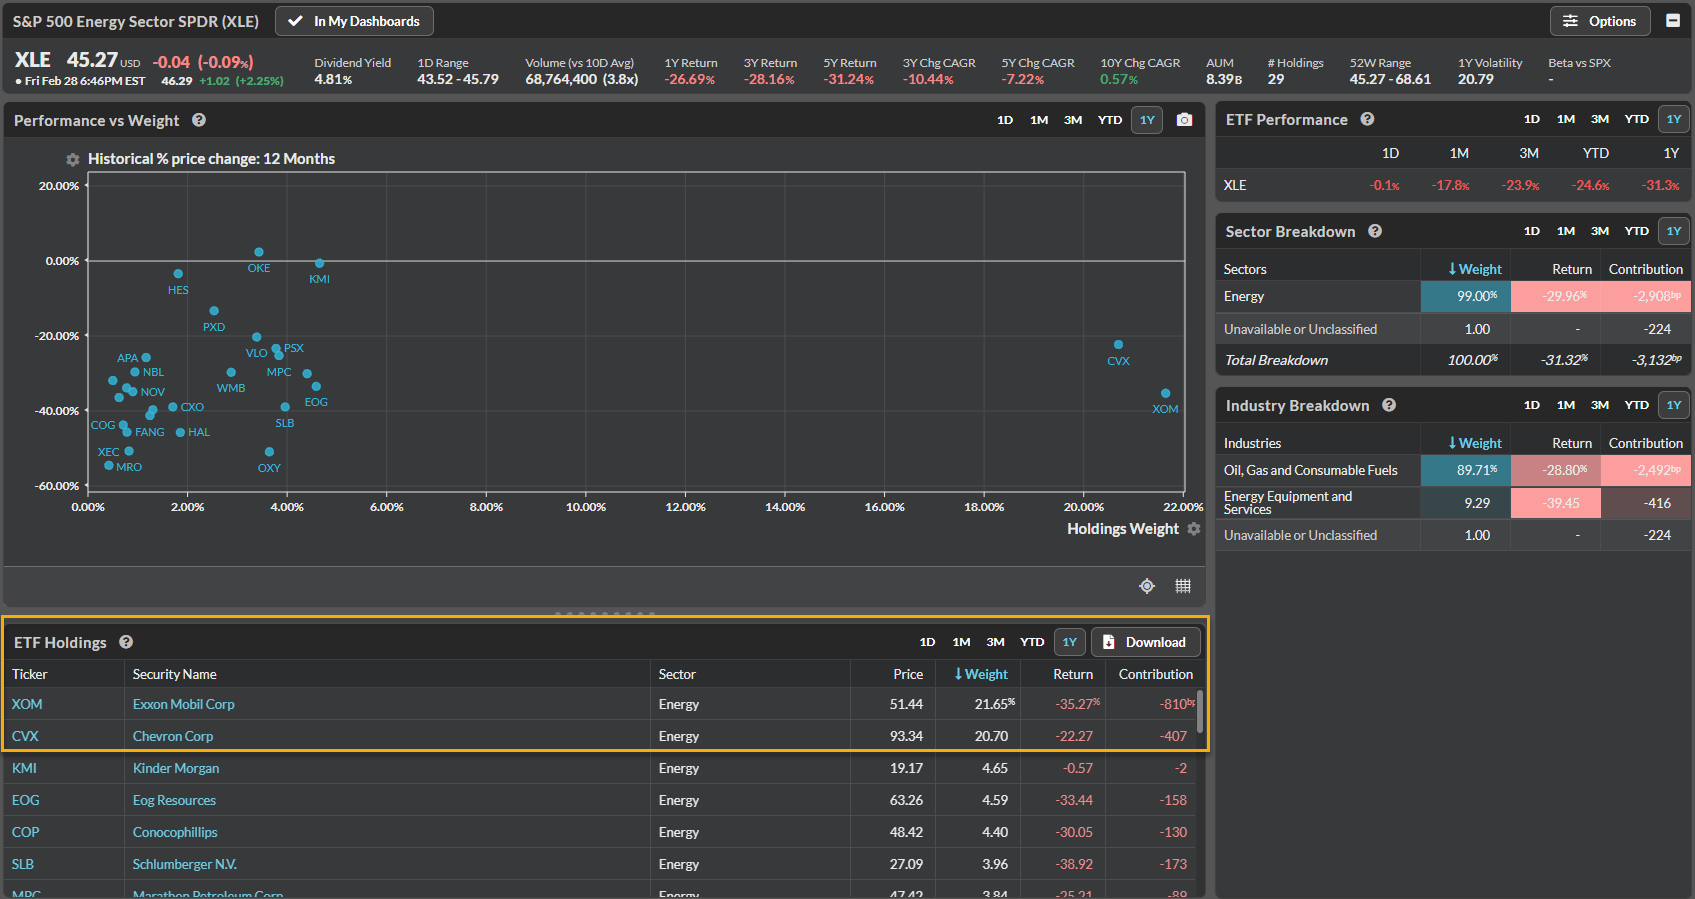This screenshot has height=899, width=1695.
Task: Click the camera snapshot icon in Performance vs Weight
Action: coord(1184,120)
